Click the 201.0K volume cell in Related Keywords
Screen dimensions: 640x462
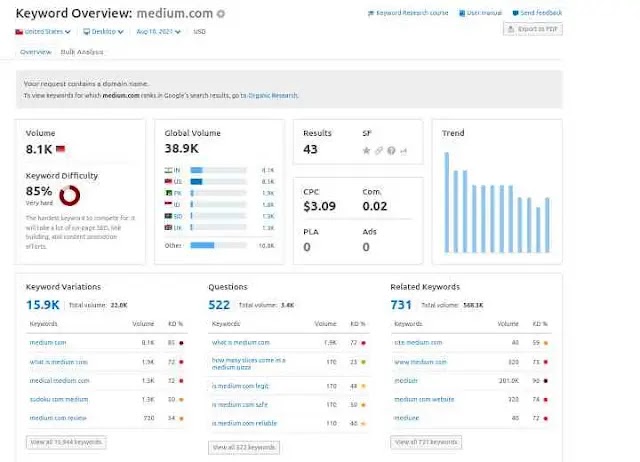point(509,380)
